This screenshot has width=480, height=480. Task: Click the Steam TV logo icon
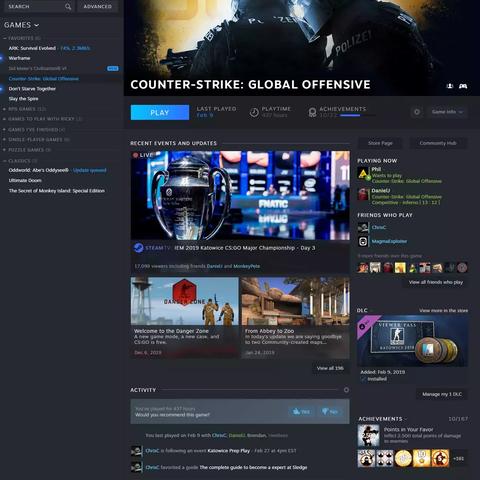139,248
